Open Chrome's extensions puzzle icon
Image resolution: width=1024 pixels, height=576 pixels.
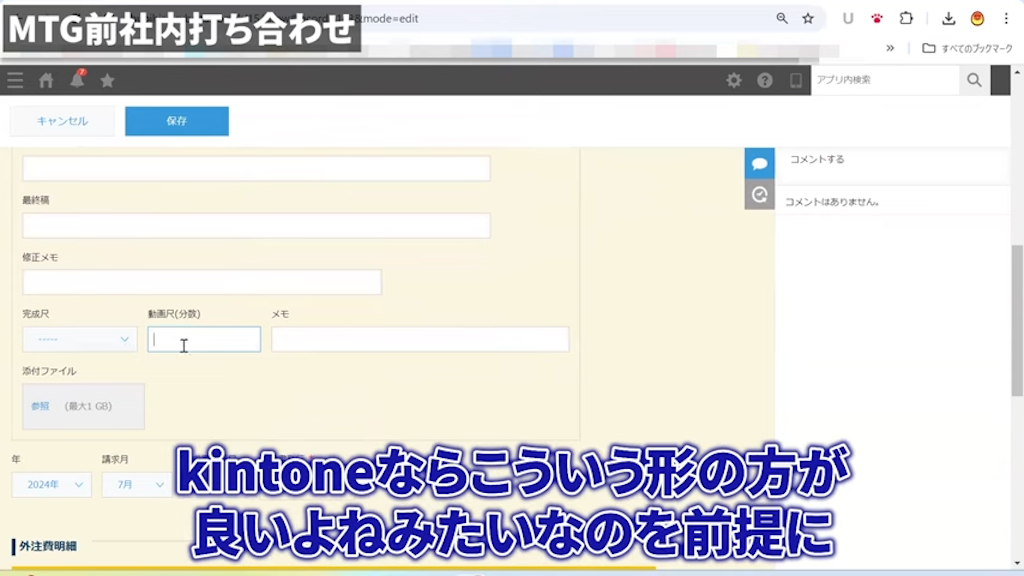[905, 18]
